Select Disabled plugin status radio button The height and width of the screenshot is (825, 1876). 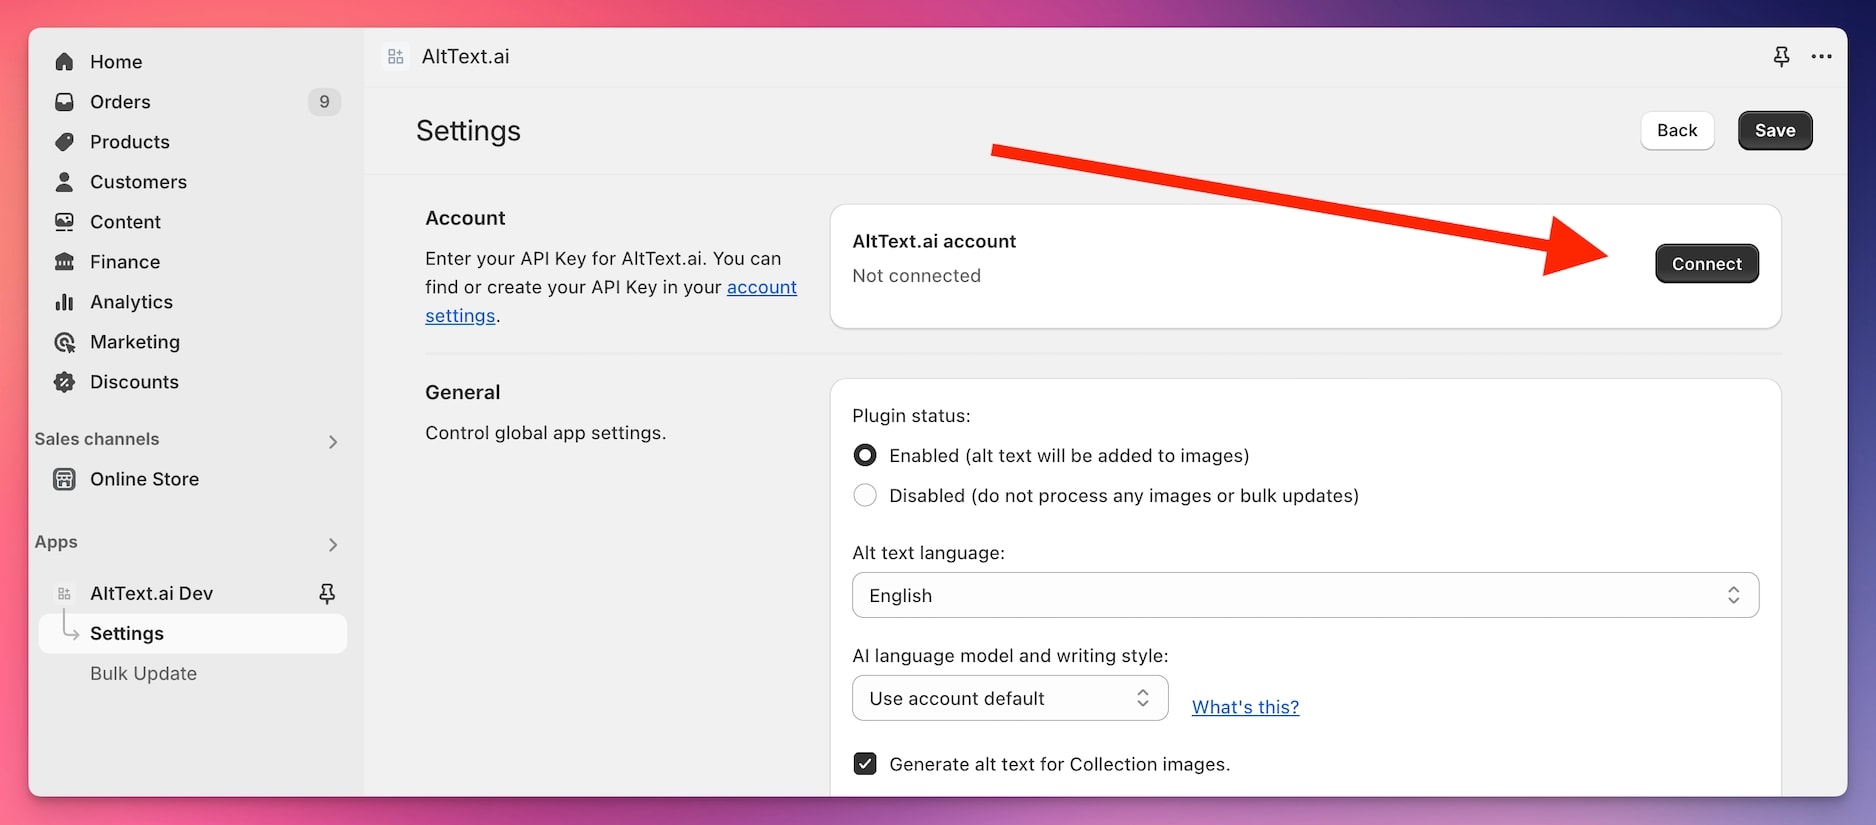click(865, 496)
